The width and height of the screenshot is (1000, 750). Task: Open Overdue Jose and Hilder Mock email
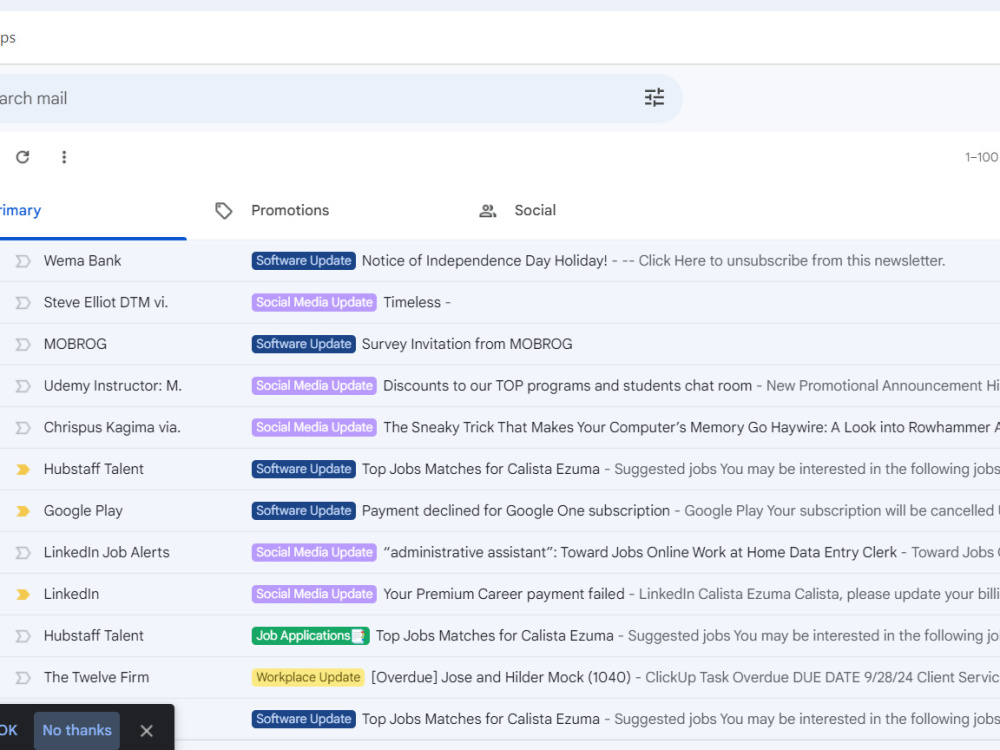pos(501,677)
